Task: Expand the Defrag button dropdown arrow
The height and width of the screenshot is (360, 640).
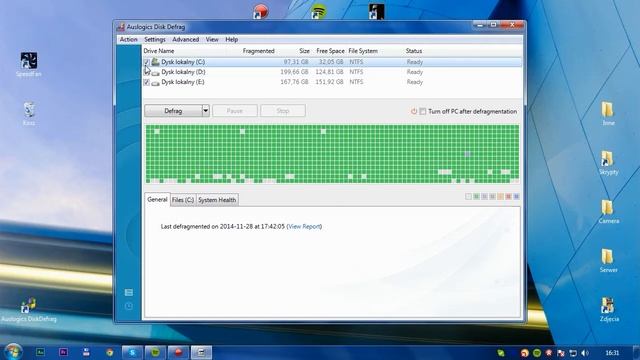Action: point(205,111)
